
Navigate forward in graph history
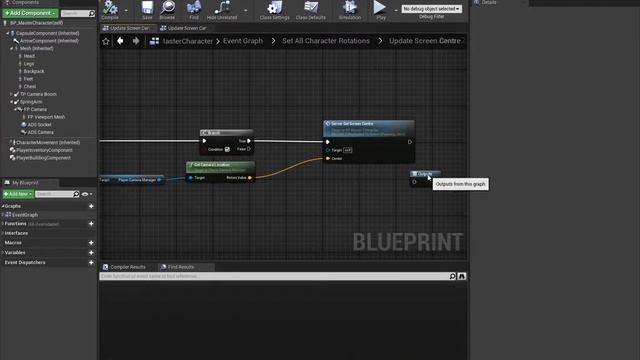click(136, 41)
